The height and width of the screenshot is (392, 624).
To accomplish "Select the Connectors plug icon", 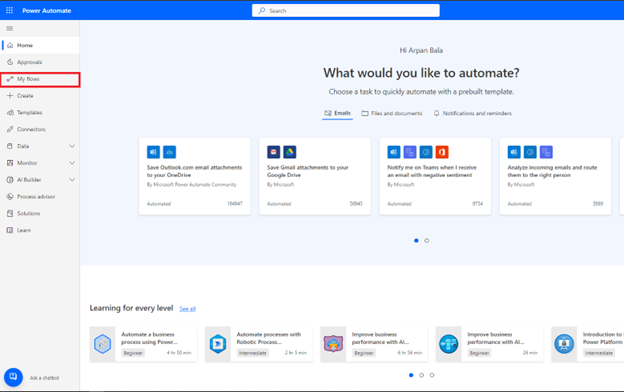I will pyautogui.click(x=10, y=129).
